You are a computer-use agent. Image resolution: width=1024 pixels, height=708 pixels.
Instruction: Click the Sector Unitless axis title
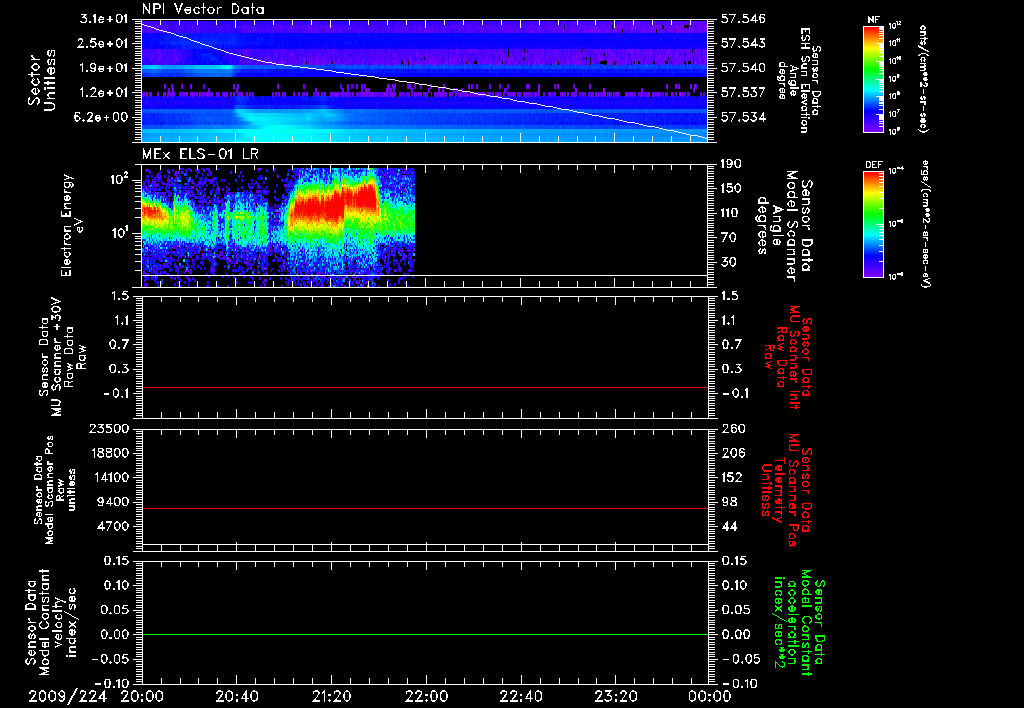click(42, 80)
